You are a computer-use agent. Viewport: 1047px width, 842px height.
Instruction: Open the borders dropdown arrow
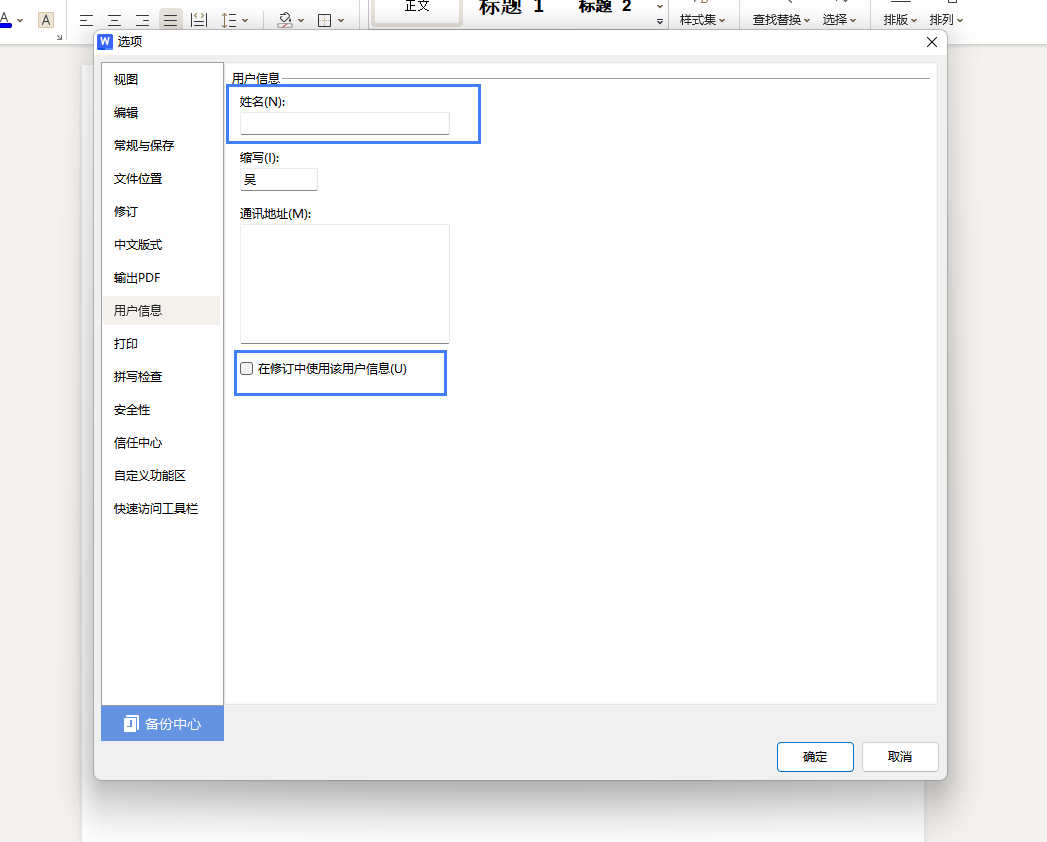[x=341, y=21]
